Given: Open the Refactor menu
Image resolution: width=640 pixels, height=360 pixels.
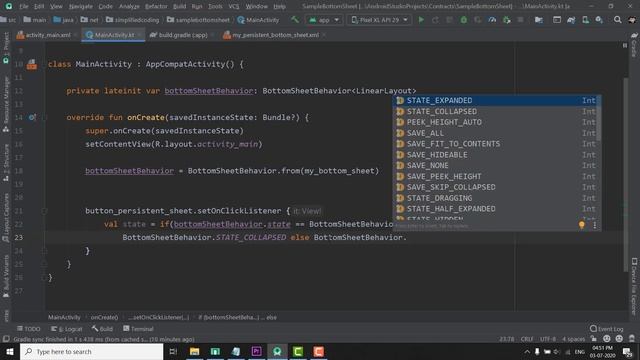Looking at the screenshot, I should [x=156, y=6].
